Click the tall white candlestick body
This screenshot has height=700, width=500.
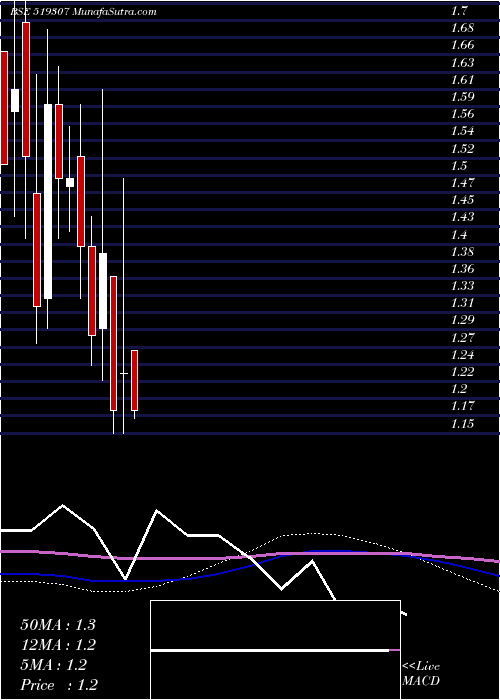[x=48, y=201]
